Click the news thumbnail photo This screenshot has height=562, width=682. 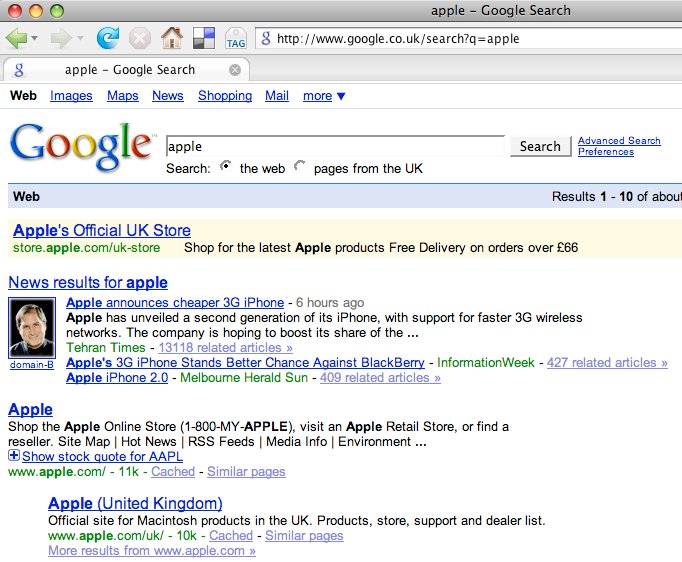point(32,327)
